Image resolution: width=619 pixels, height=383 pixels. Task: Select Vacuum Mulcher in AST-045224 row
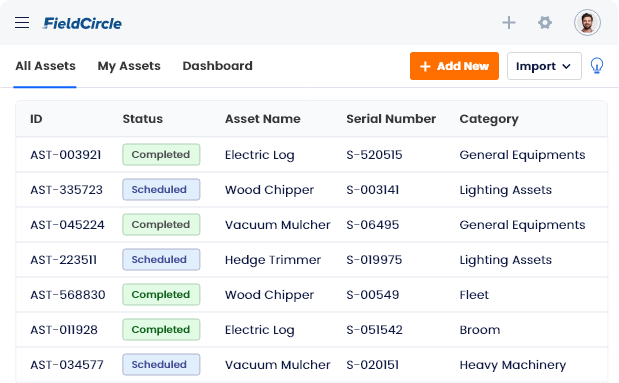click(278, 225)
